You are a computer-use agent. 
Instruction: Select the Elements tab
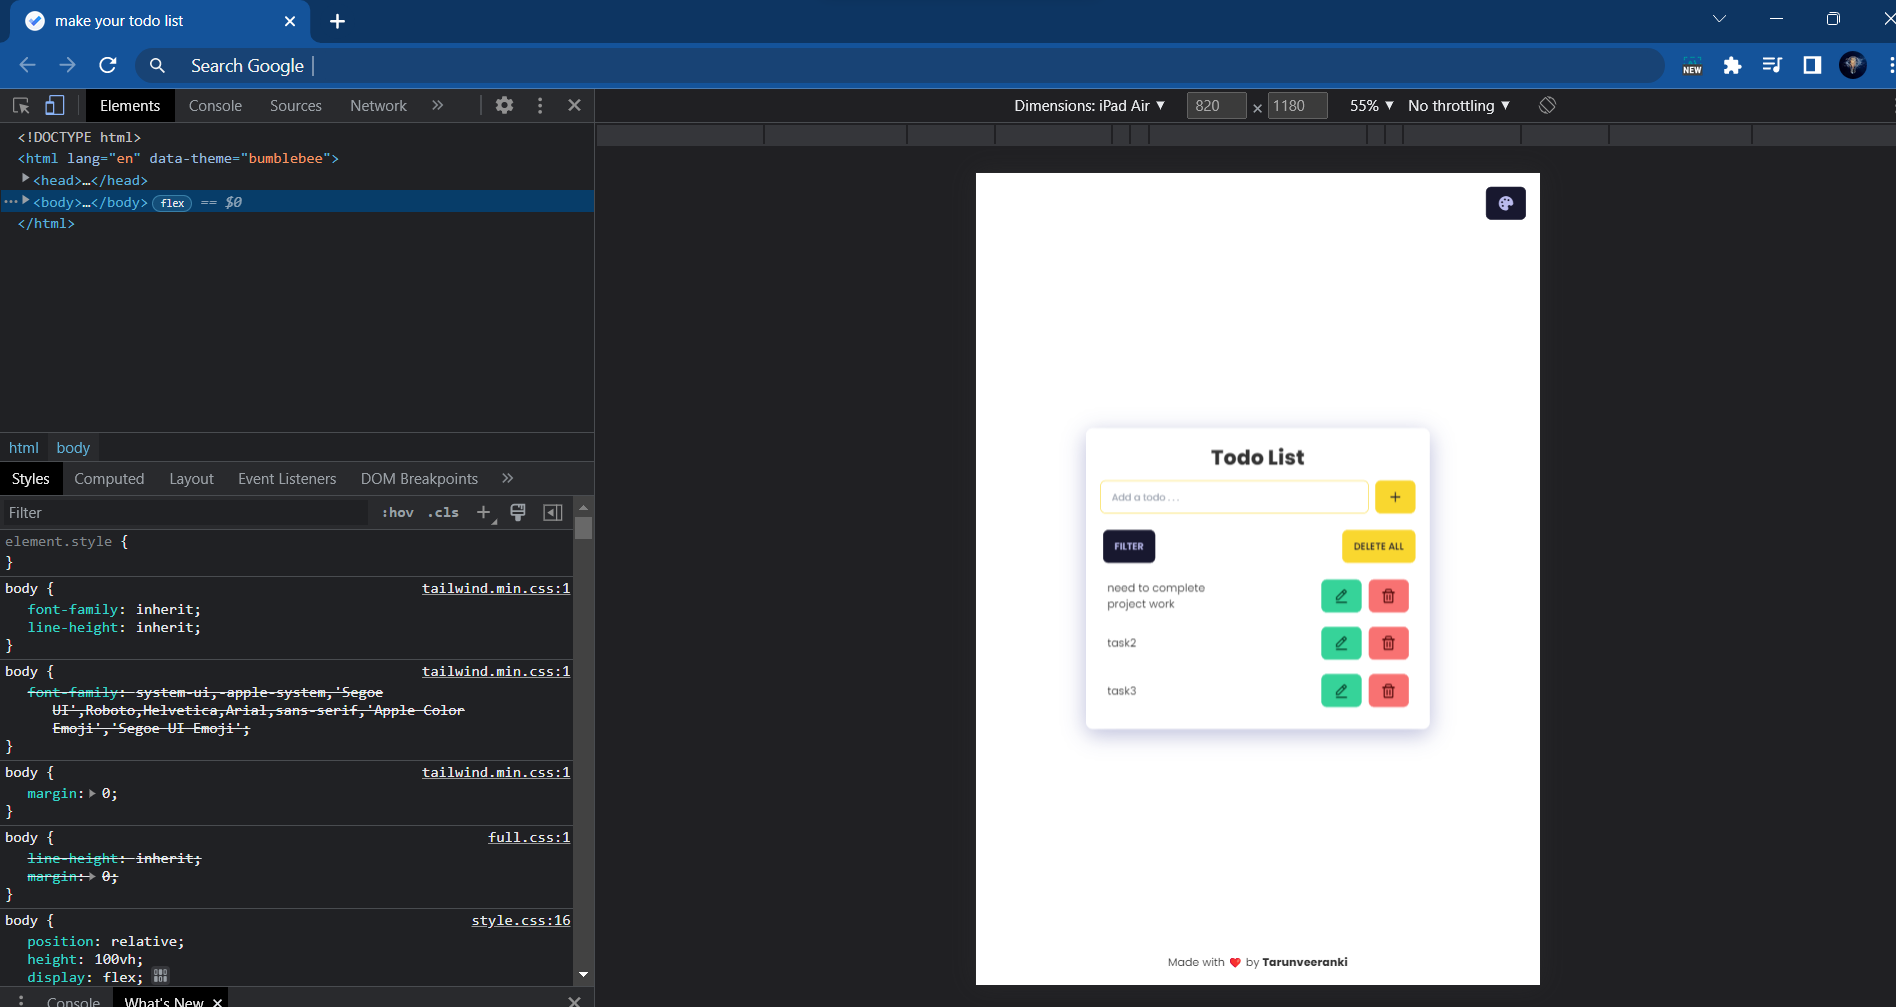tap(130, 105)
